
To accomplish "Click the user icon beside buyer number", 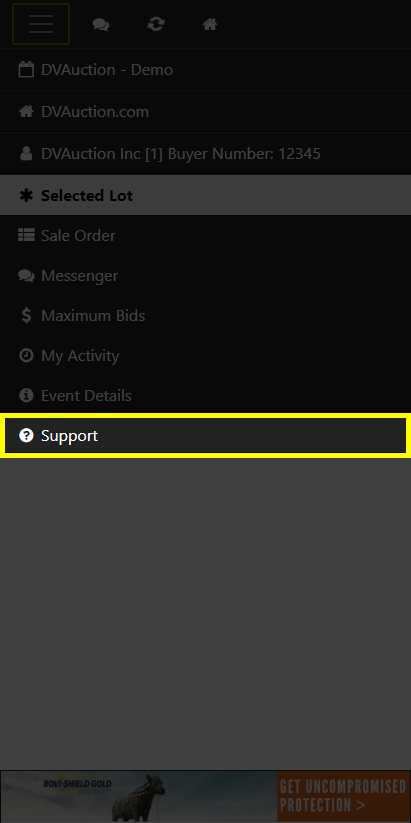I will click(x=26, y=153).
